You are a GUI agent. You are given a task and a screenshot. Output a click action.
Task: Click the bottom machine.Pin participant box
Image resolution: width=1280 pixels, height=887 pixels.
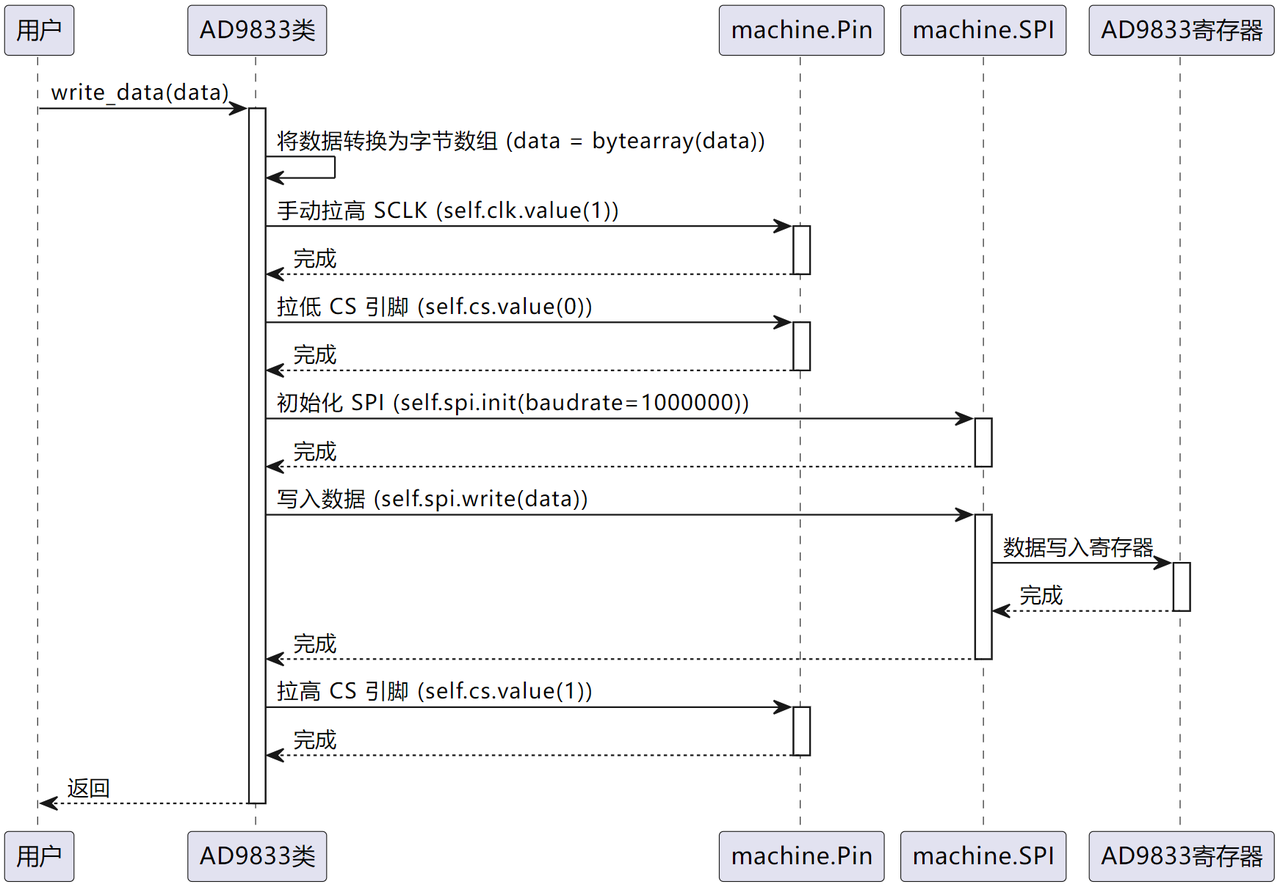tap(801, 856)
